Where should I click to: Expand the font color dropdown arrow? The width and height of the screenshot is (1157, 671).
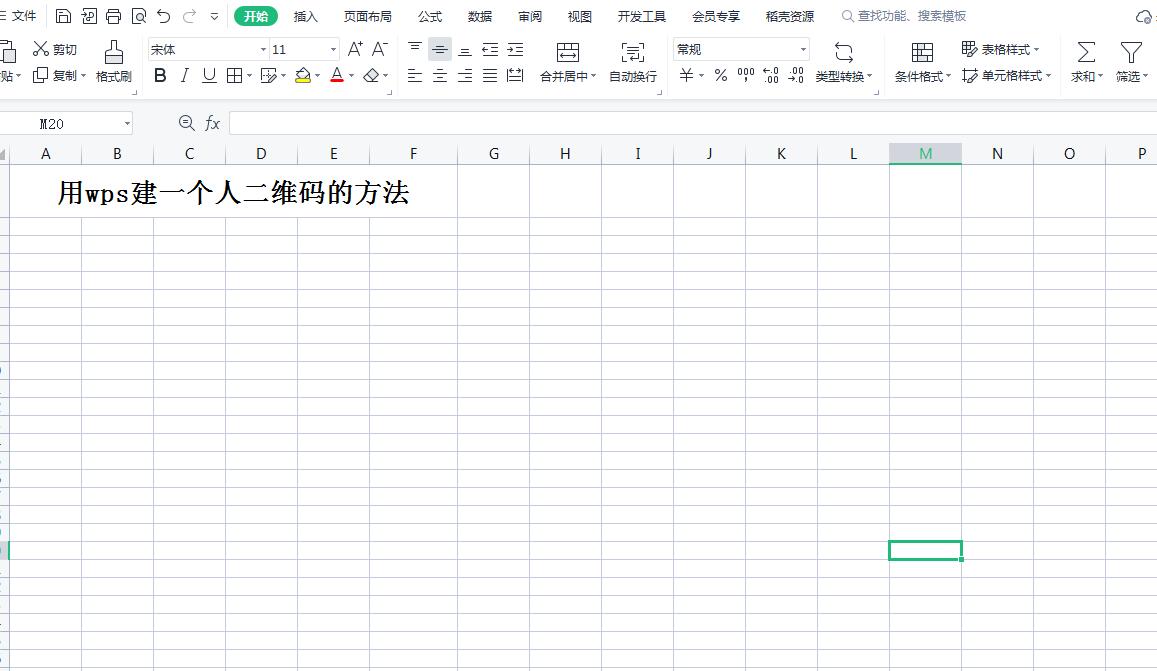coord(351,75)
